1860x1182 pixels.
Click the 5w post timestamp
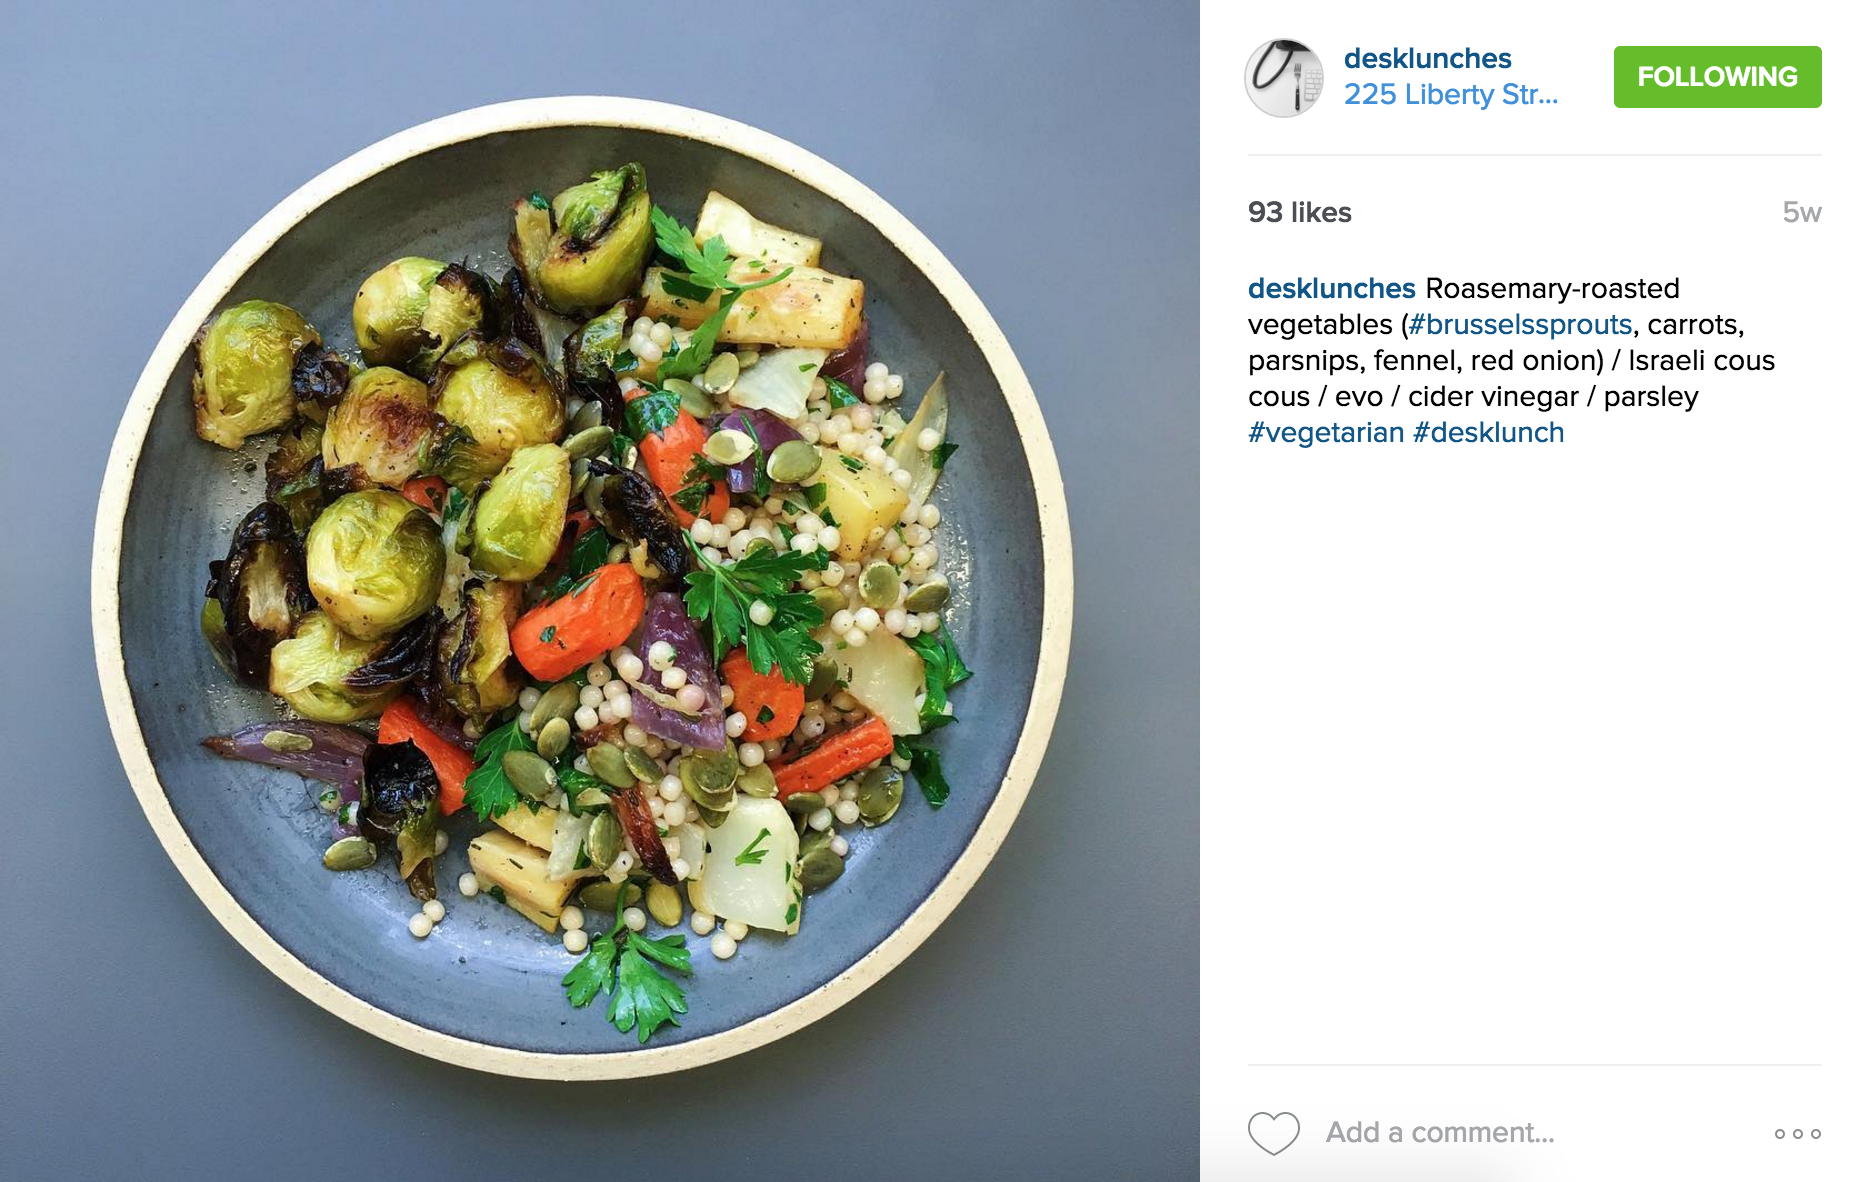(1802, 212)
